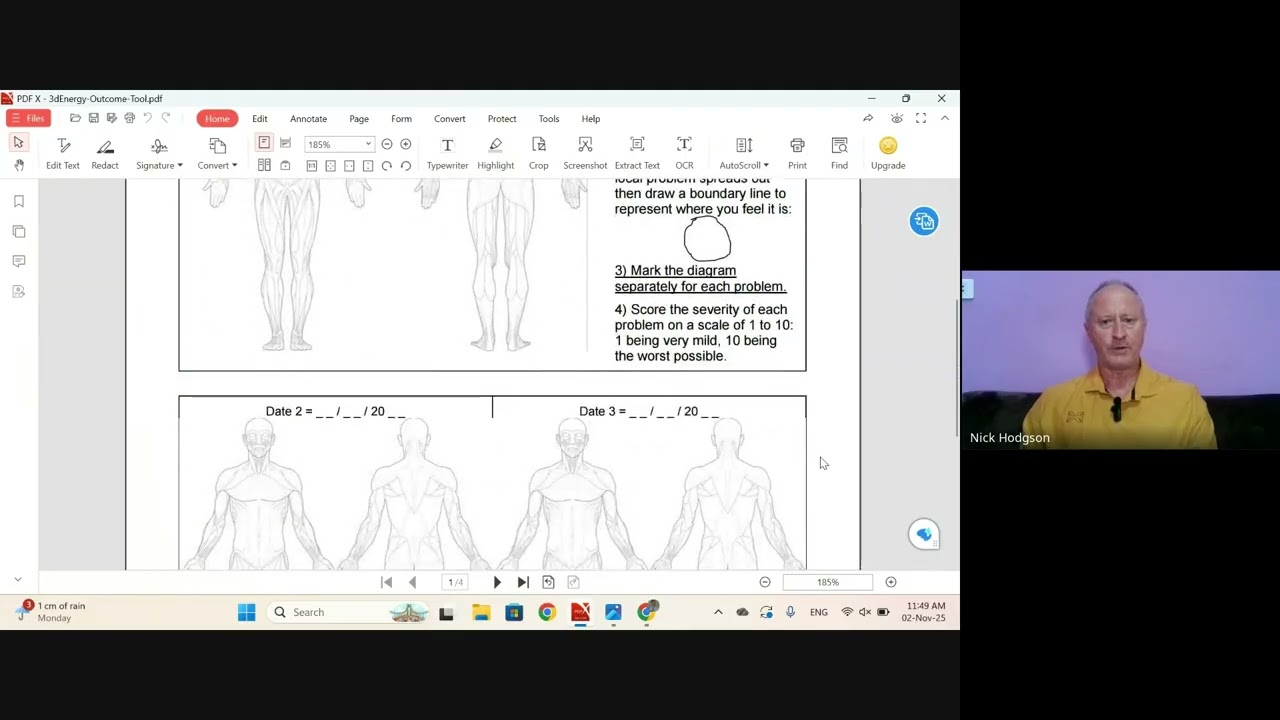Expand the left sidebar bottom chevron
1280x720 pixels.
(x=17, y=580)
